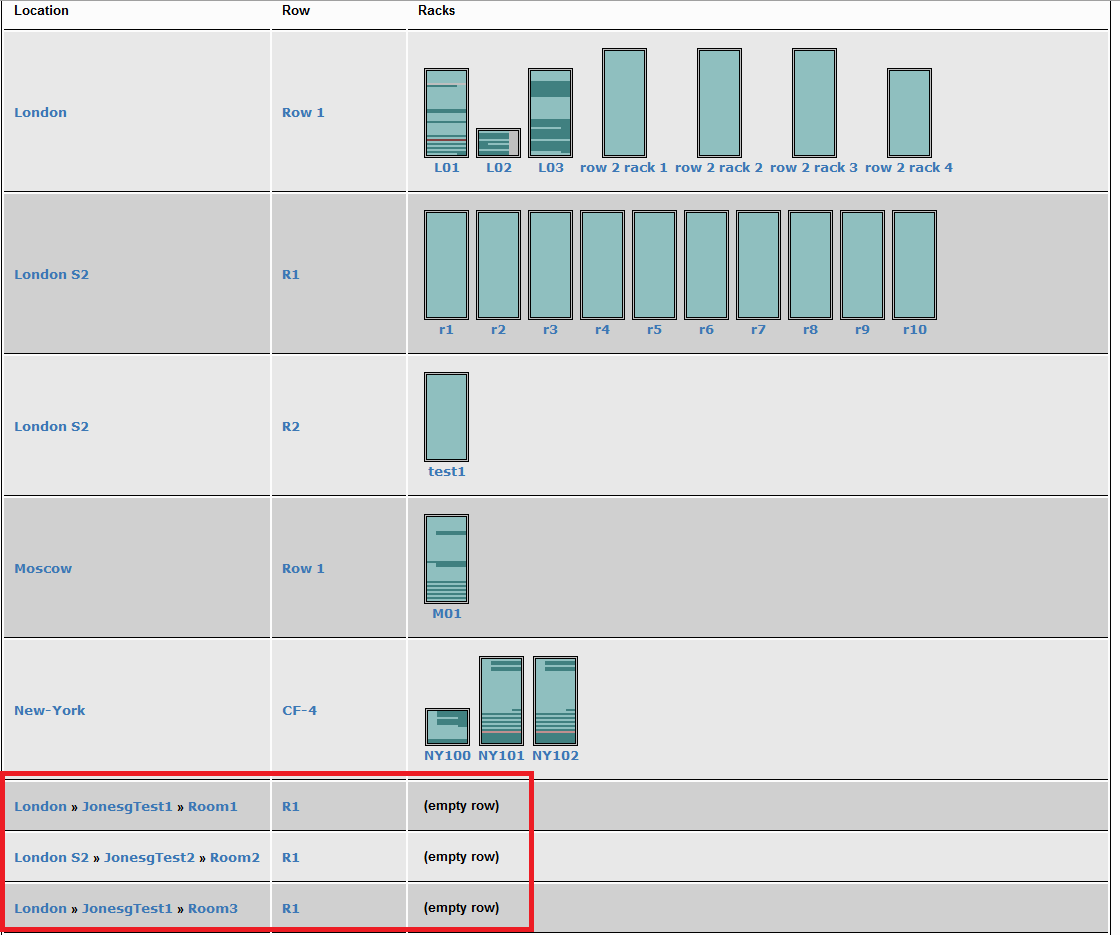This screenshot has height=935, width=1120.
Task: Open the r10 rack thumbnail
Action: point(914,265)
